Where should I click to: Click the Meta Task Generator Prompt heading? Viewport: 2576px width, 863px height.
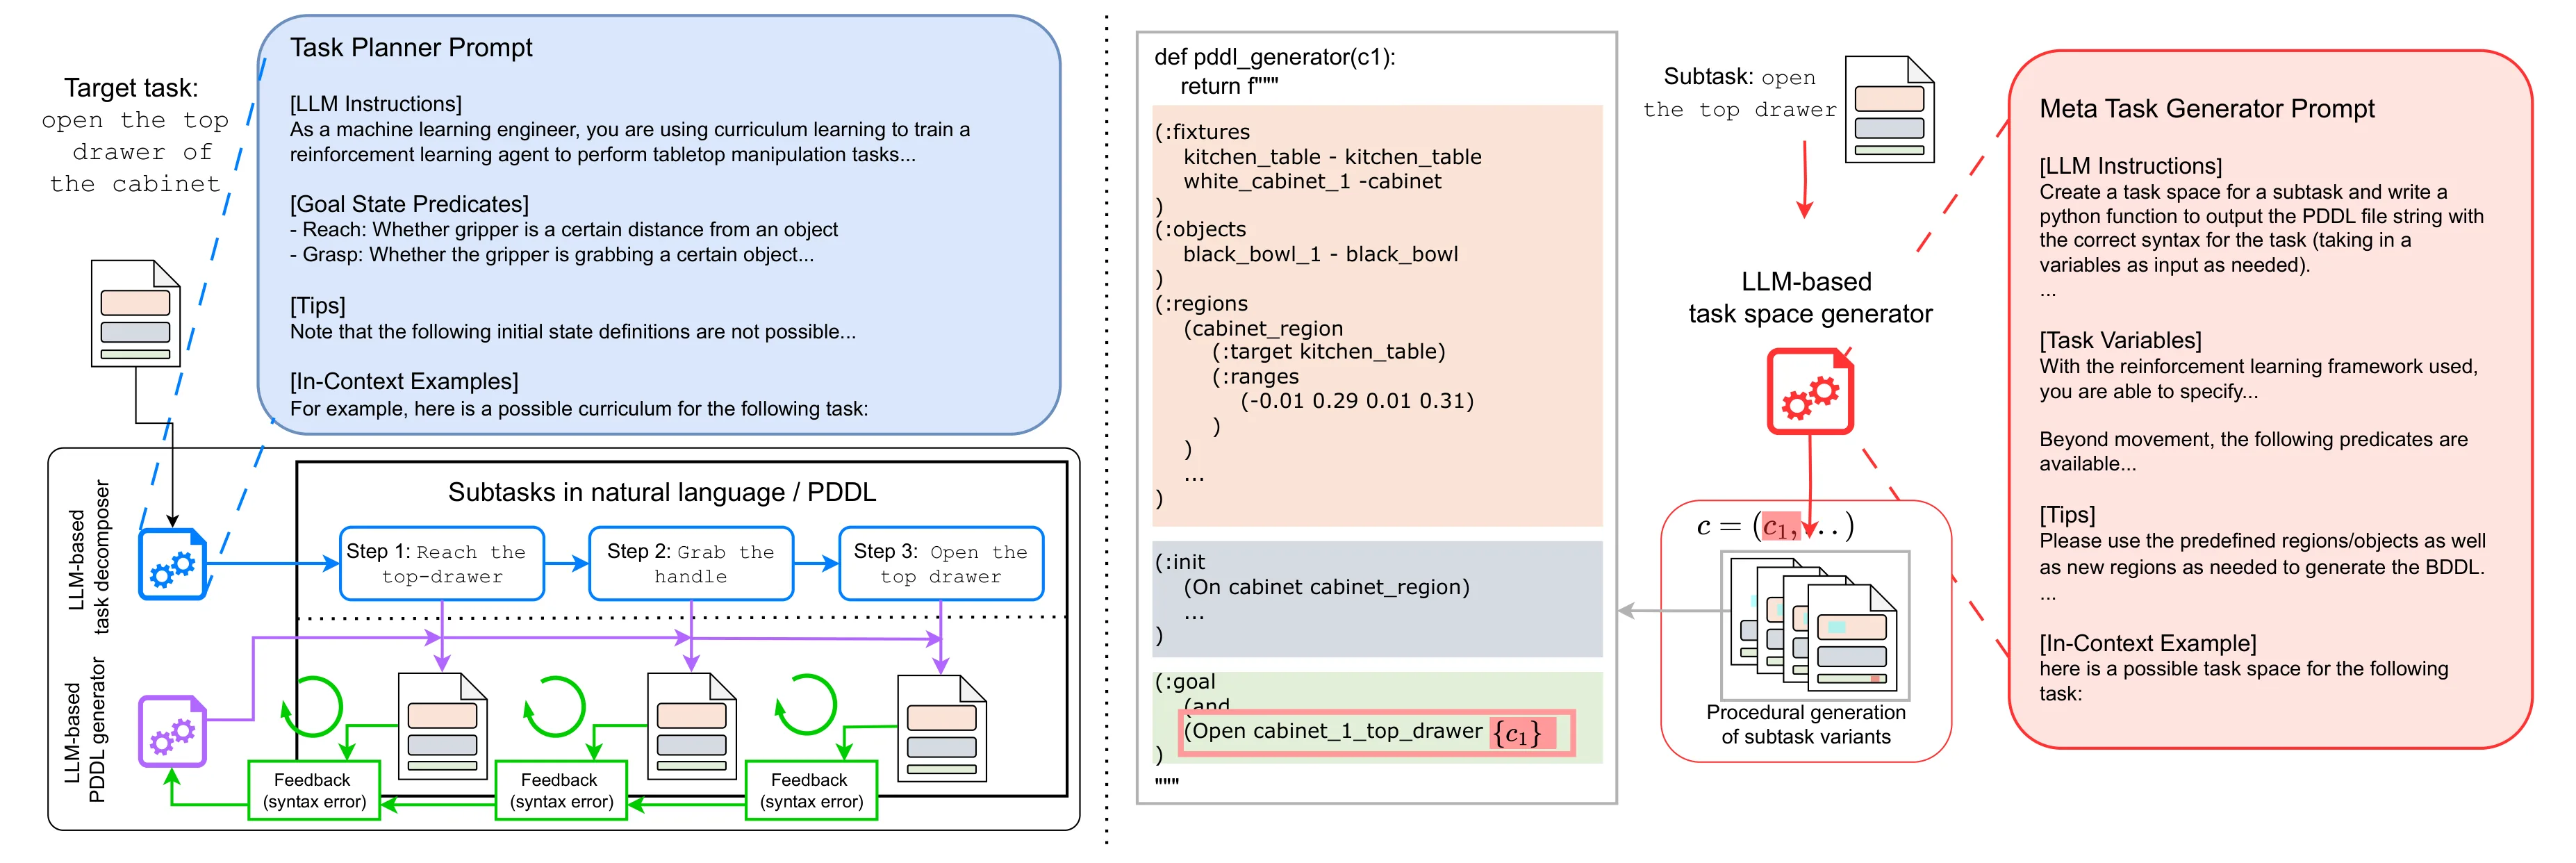tap(2207, 108)
